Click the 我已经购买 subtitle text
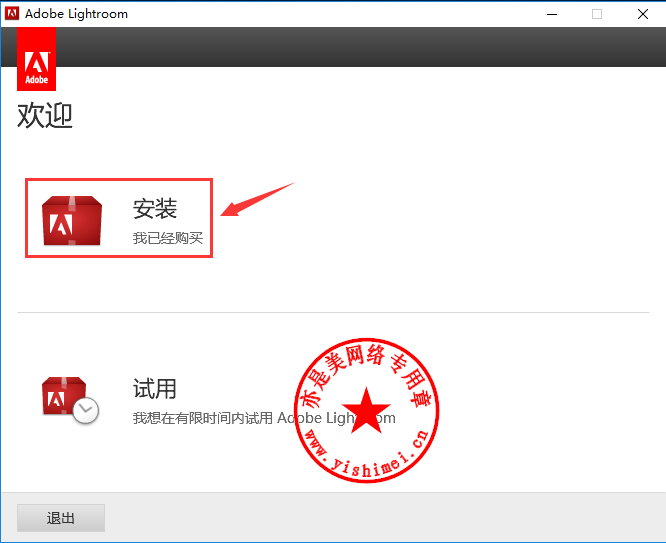 168,238
